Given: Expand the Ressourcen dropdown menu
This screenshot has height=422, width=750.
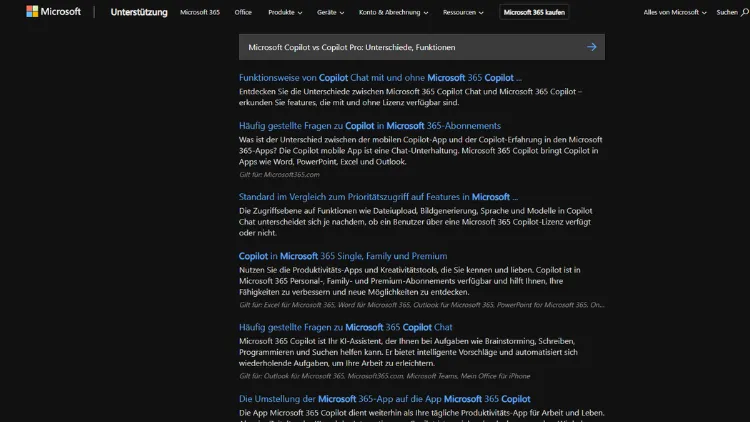Looking at the screenshot, I should click(463, 12).
